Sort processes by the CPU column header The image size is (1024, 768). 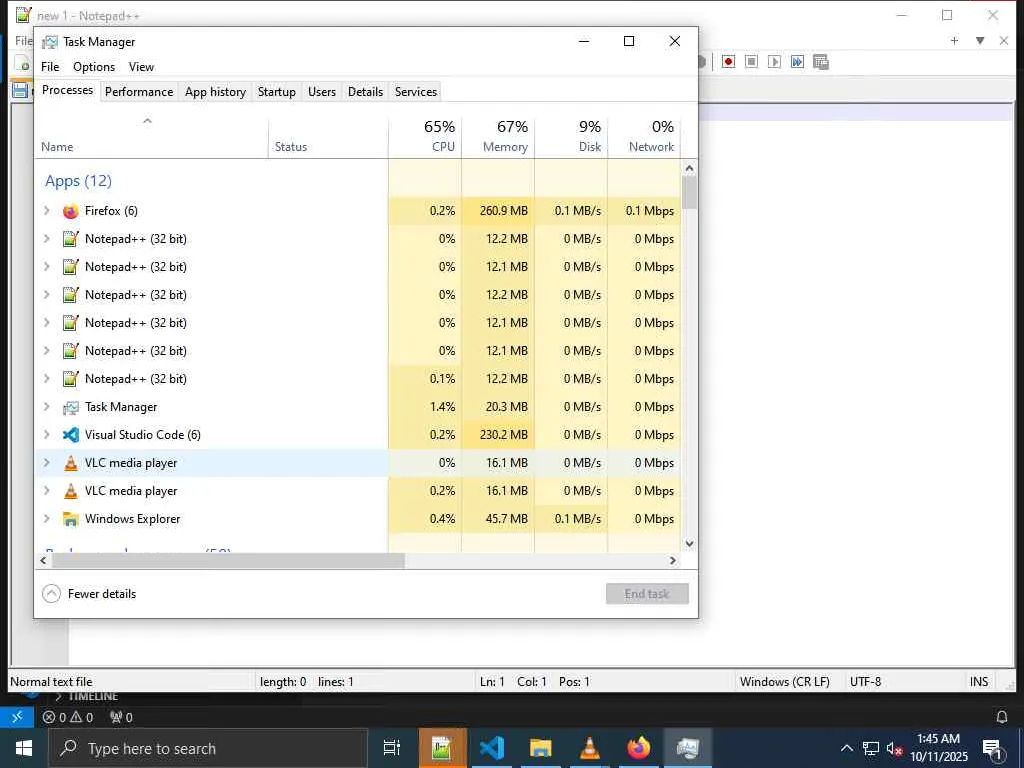tap(425, 136)
